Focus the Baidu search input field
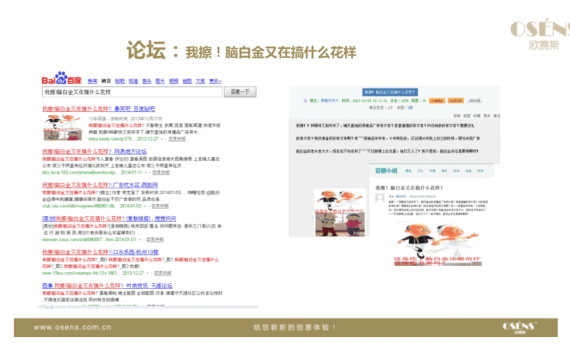570x360 pixels. click(x=132, y=92)
